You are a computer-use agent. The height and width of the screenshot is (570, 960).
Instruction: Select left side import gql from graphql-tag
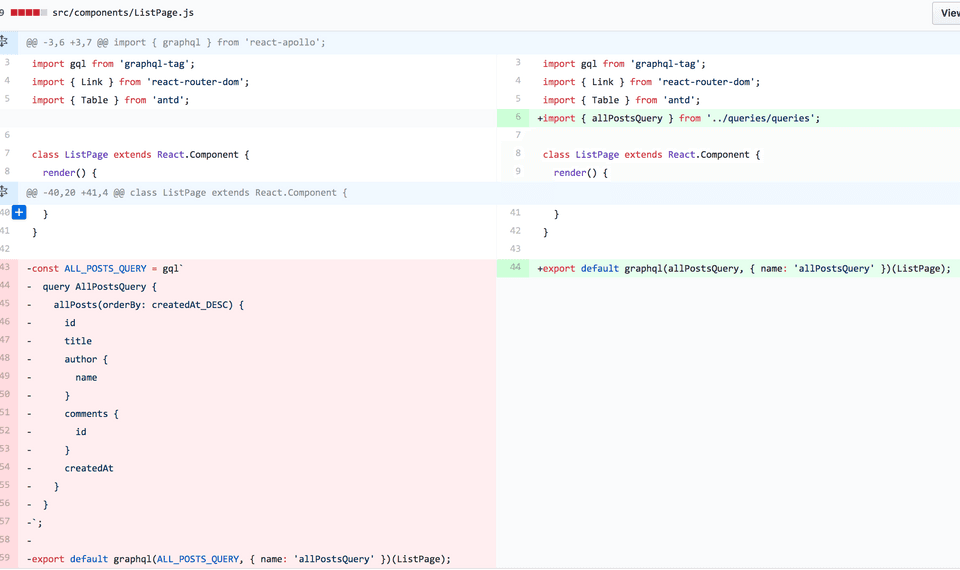point(113,64)
